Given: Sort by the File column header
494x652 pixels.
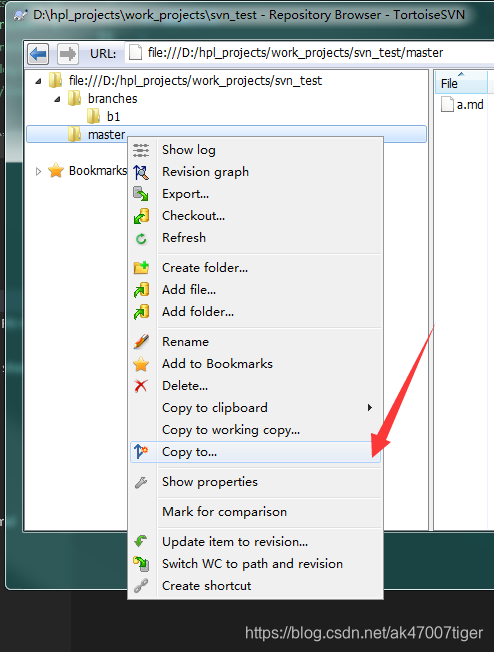Looking at the screenshot, I should click(461, 83).
